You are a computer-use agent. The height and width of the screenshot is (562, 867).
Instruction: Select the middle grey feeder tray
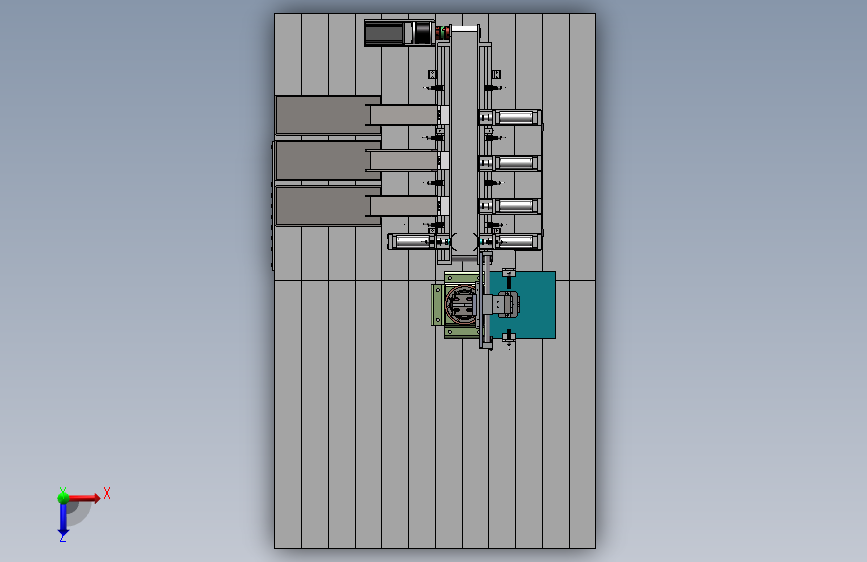point(328,160)
